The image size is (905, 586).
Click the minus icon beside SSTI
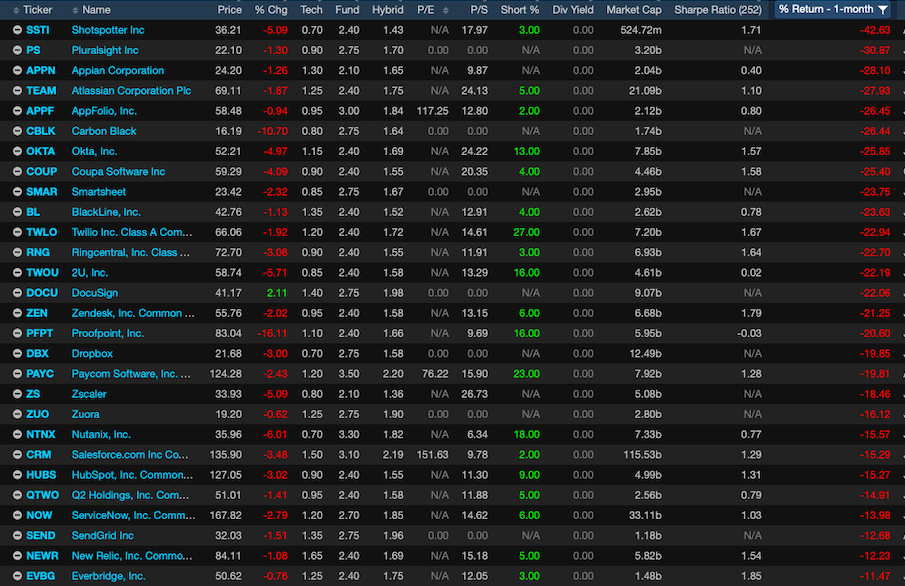point(17,30)
